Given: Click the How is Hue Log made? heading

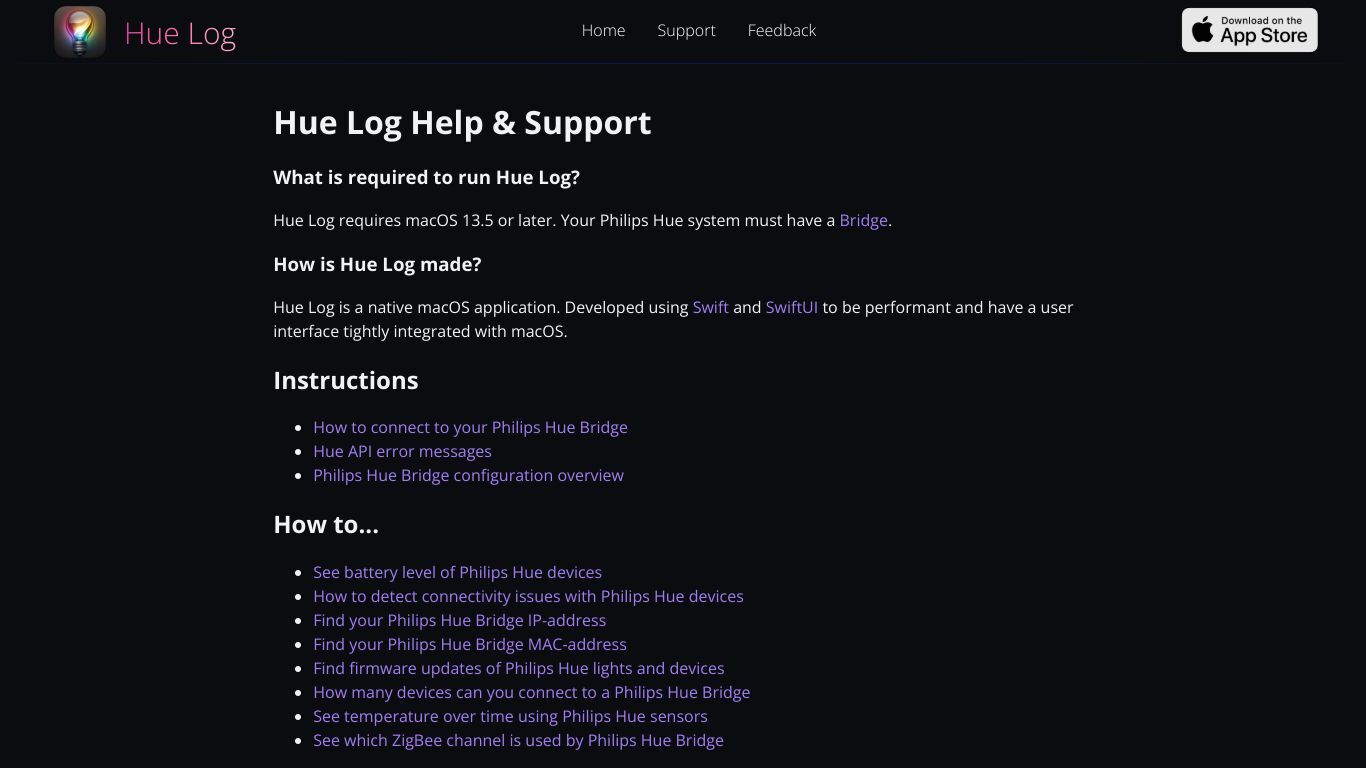Looking at the screenshot, I should point(377,264).
